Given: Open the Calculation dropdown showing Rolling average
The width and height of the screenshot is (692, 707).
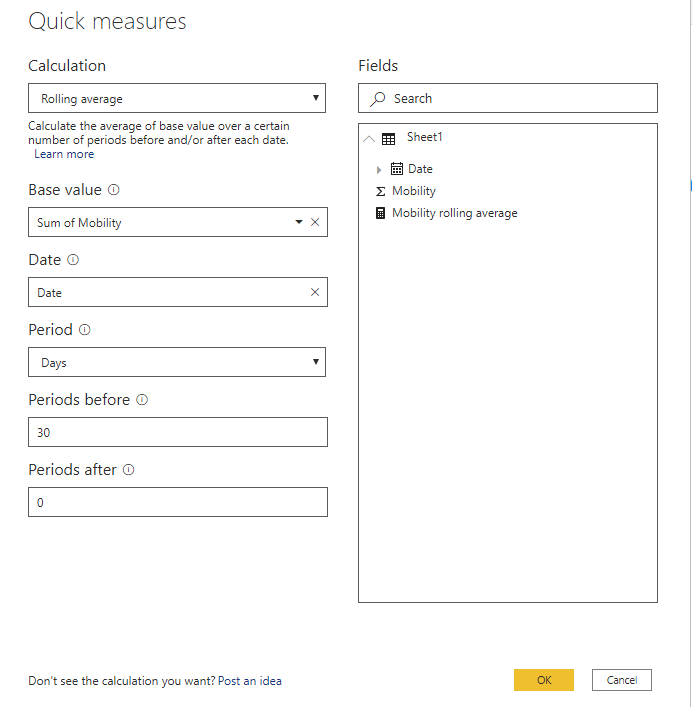Looking at the screenshot, I should pos(177,98).
